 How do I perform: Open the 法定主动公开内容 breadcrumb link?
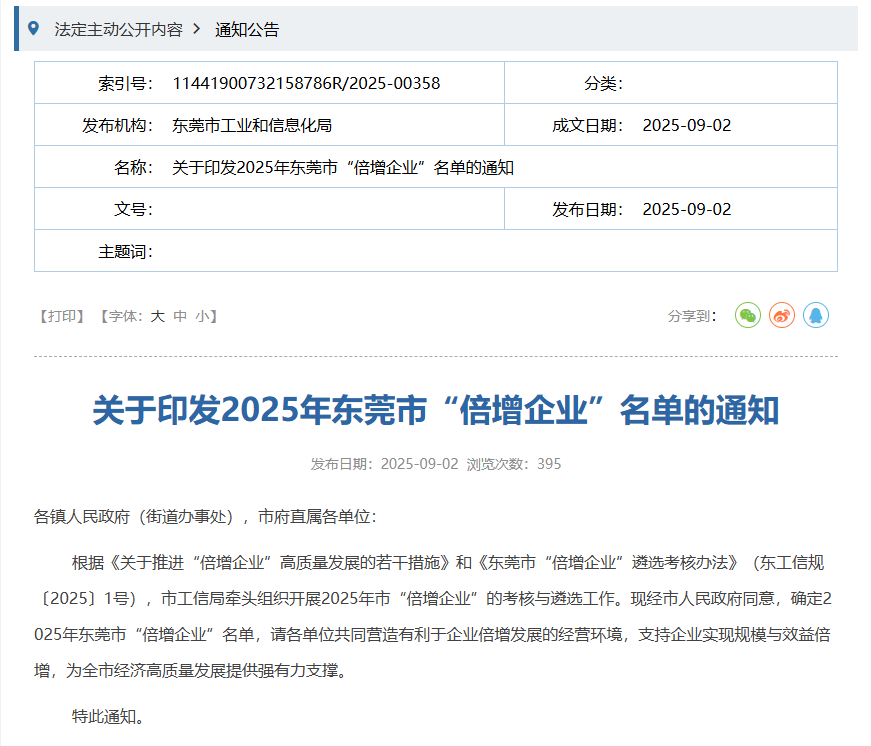pos(118,30)
